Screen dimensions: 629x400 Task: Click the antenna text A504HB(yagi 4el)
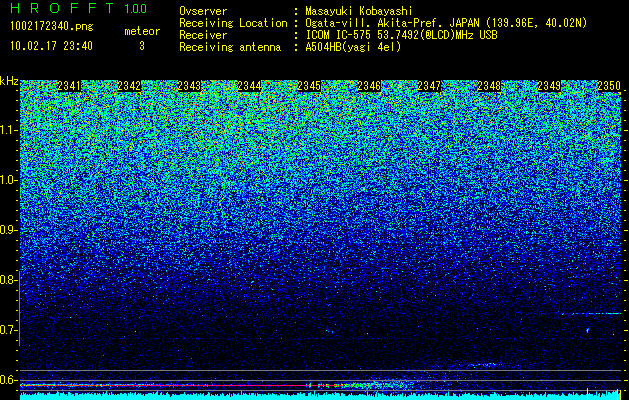point(353,47)
